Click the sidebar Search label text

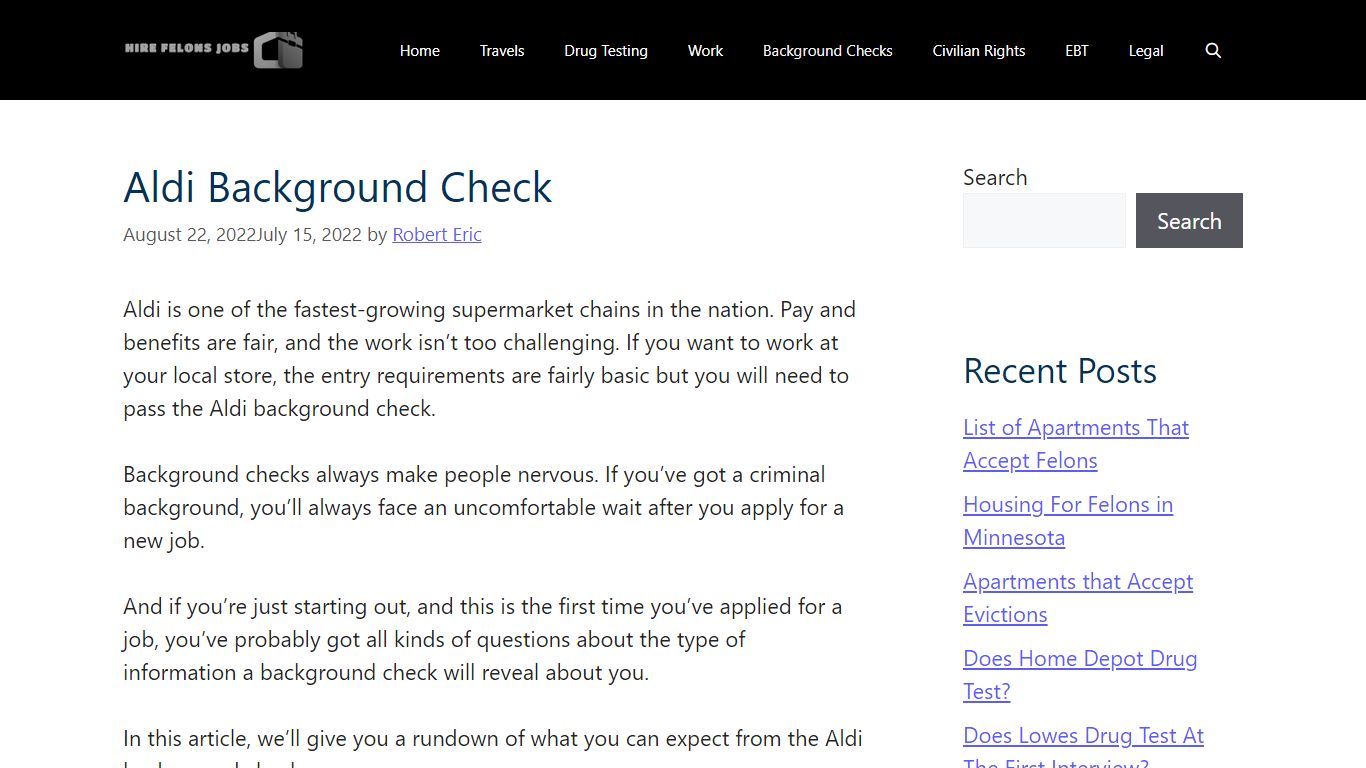point(995,177)
